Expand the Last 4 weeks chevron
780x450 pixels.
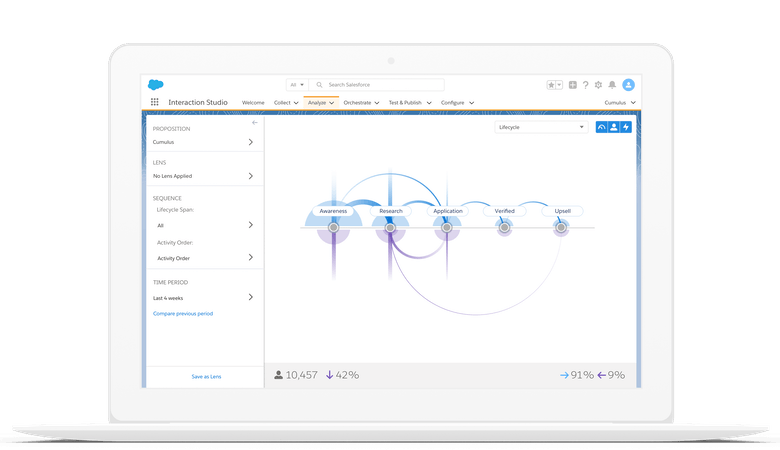coord(251,297)
